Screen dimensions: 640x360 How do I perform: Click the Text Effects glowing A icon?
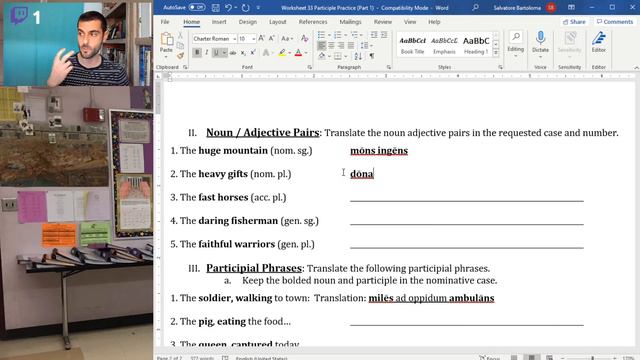[x=266, y=53]
